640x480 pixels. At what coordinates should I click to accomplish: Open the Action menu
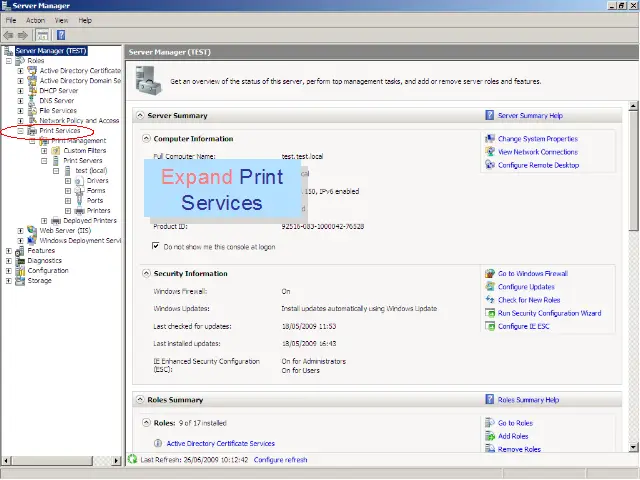(x=35, y=20)
